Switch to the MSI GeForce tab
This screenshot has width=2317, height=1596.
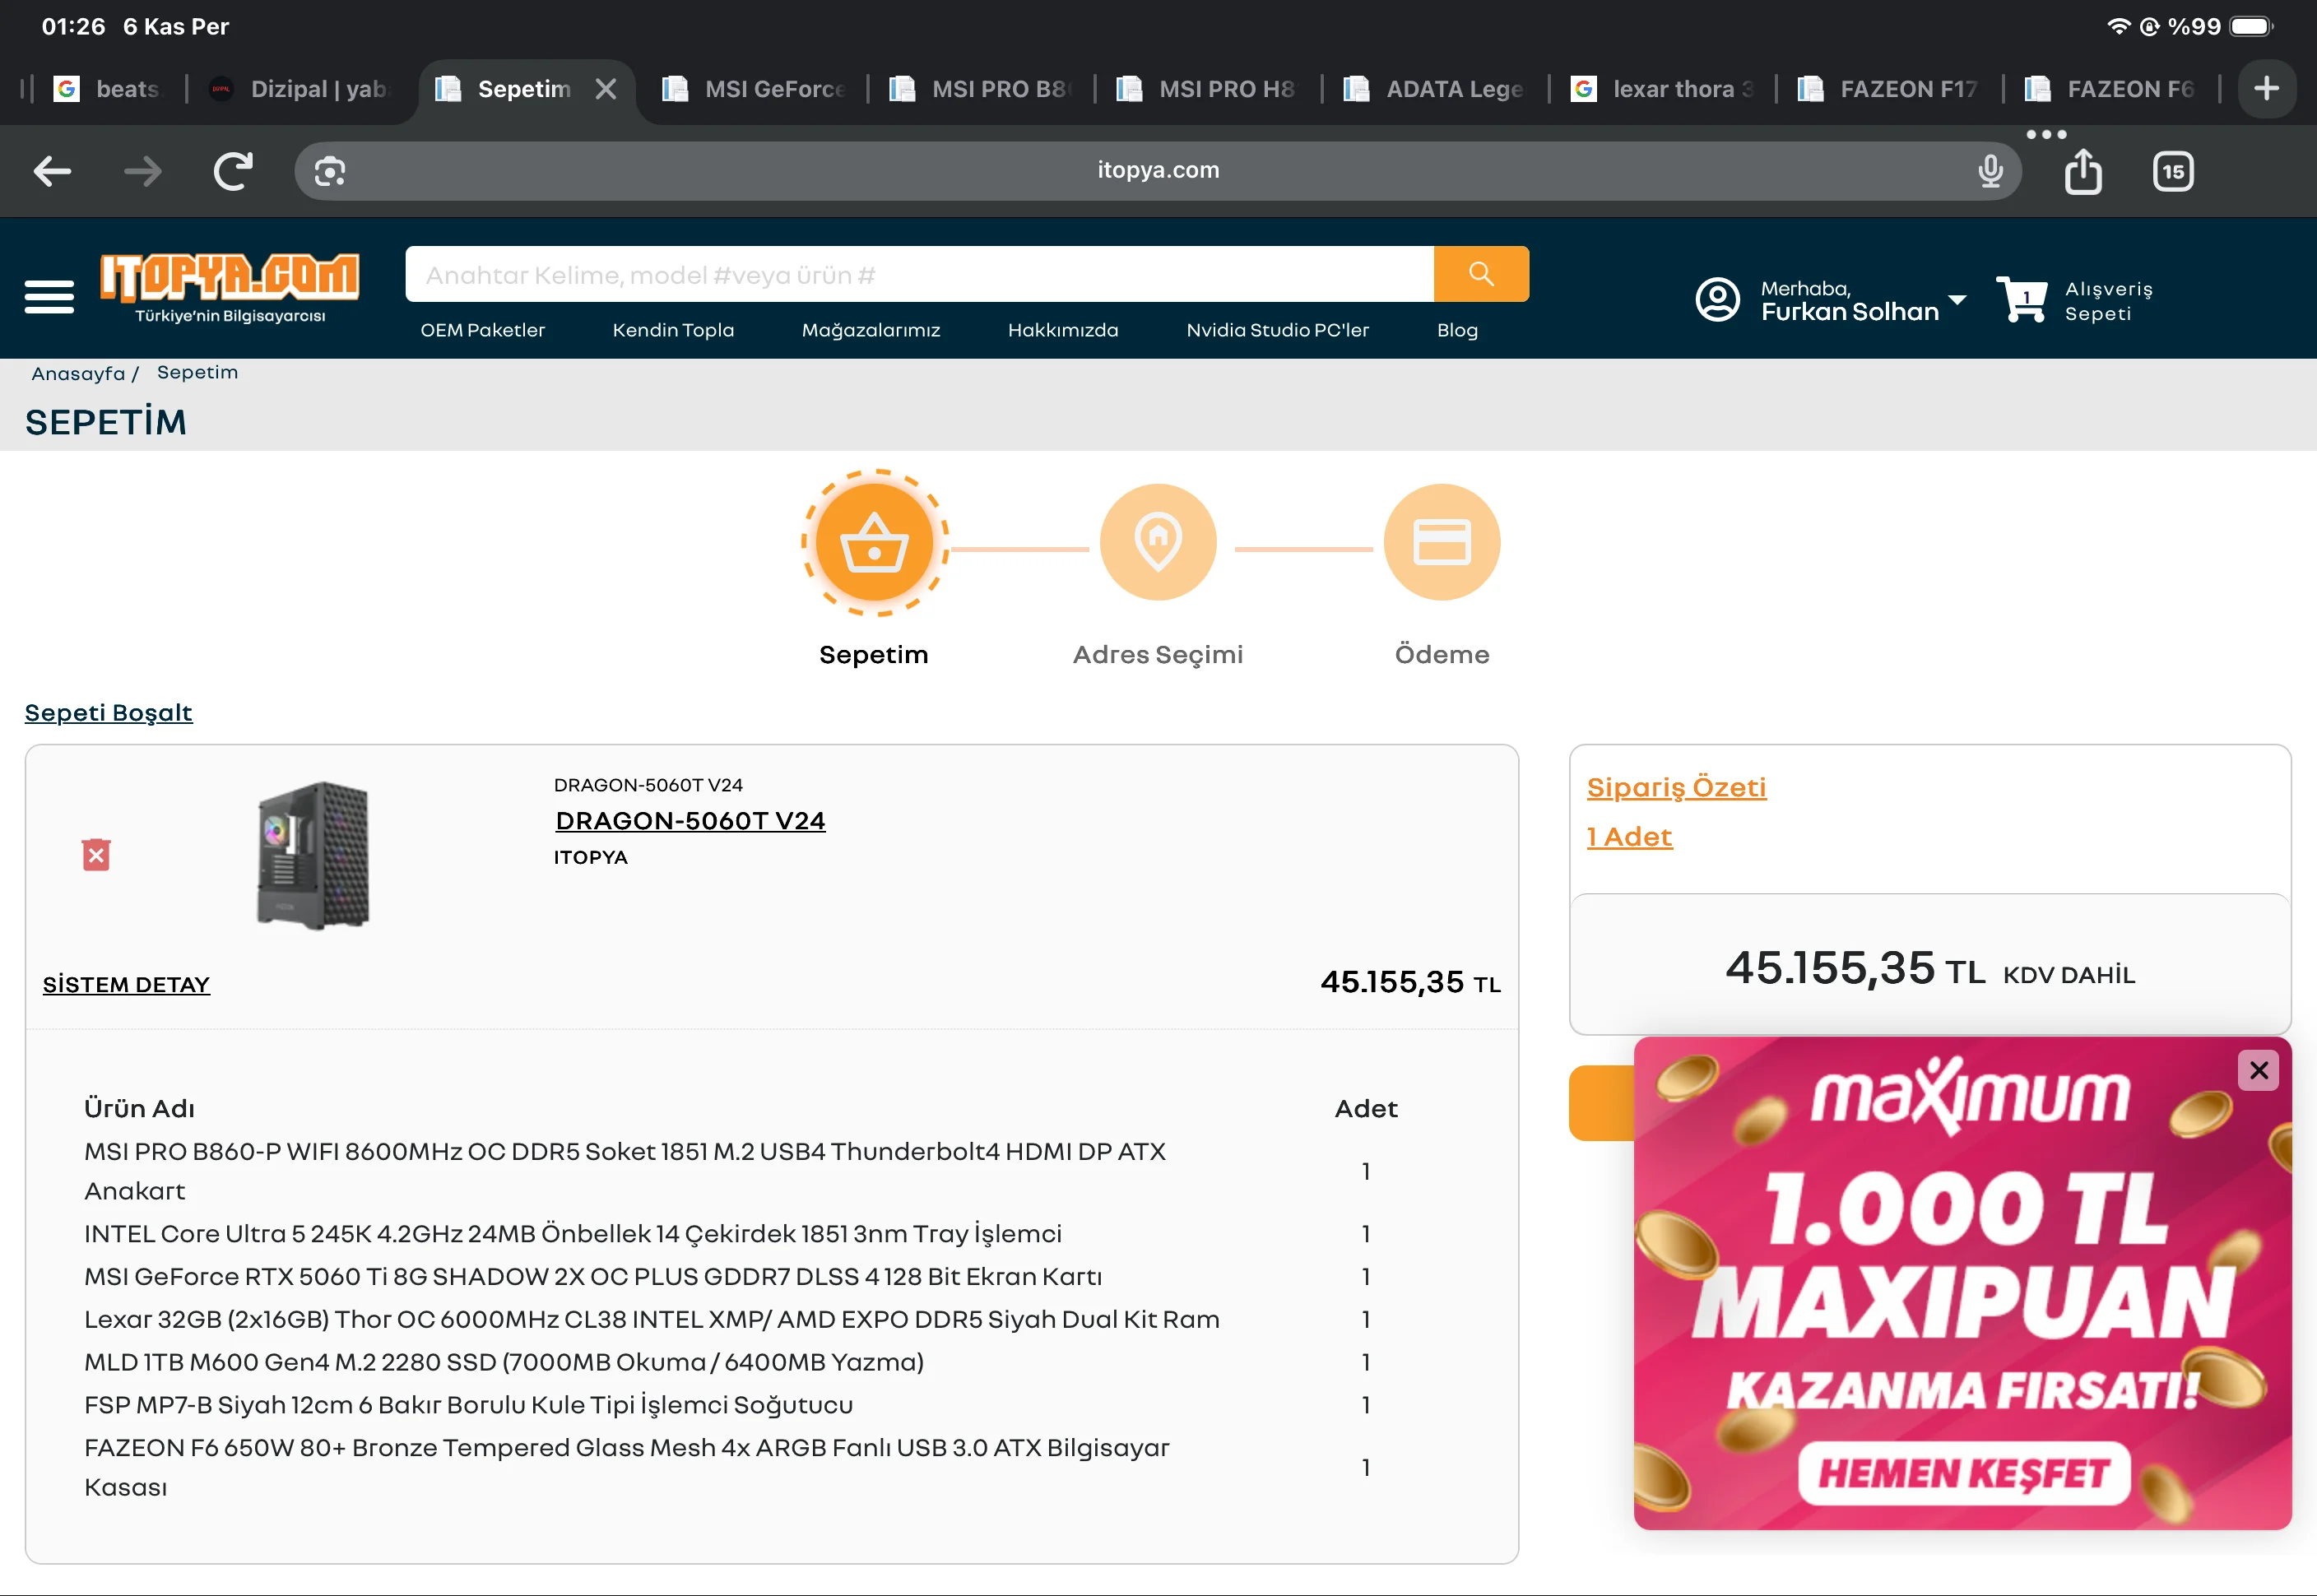coord(758,89)
